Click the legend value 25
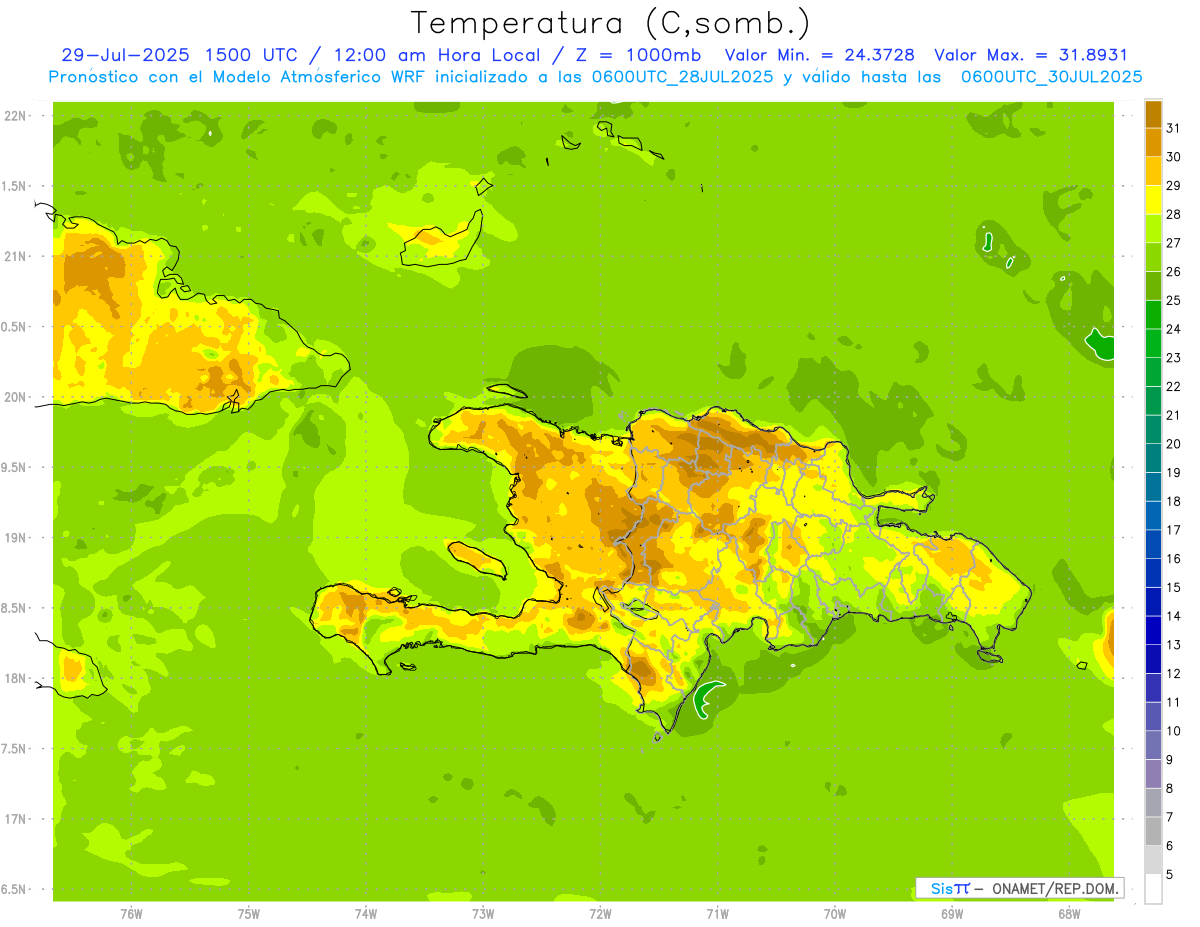1200x927 pixels. (x=1174, y=300)
